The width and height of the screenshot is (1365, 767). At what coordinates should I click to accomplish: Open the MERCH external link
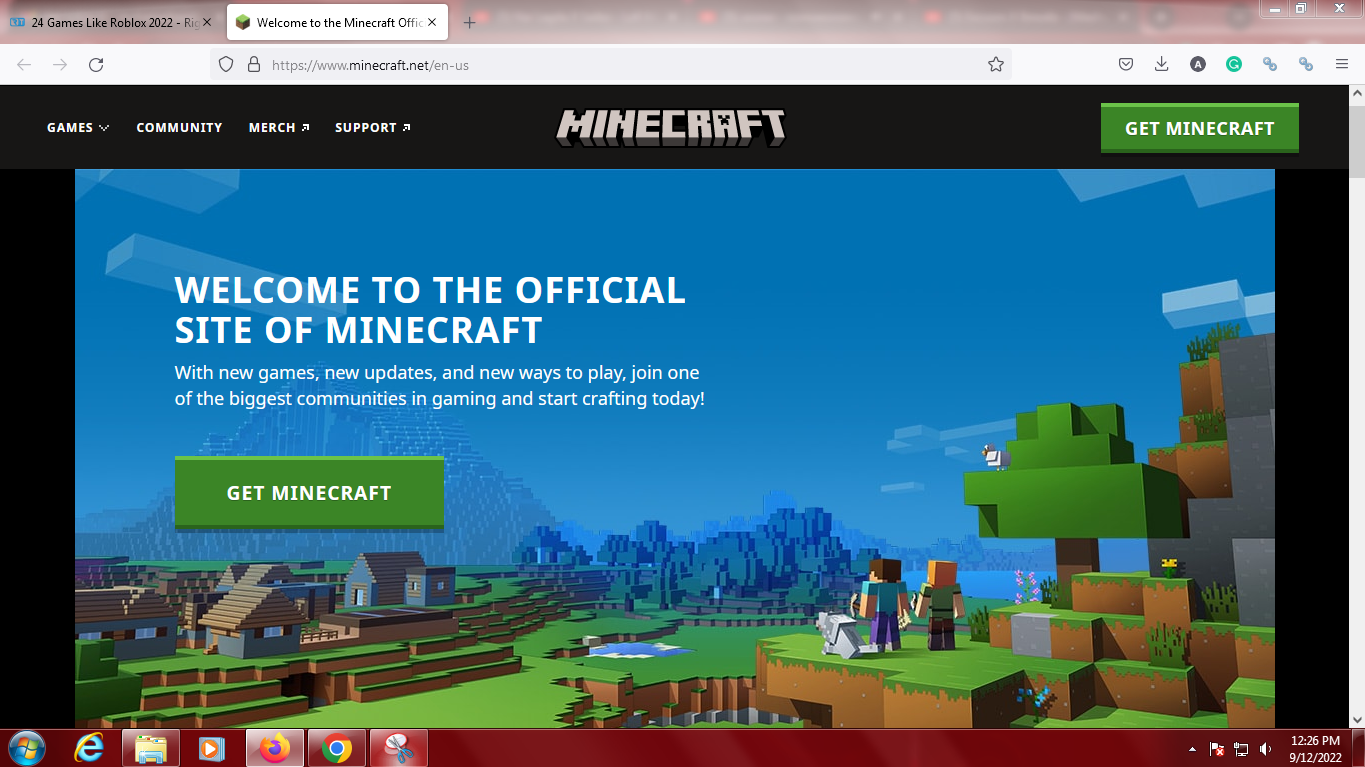tap(279, 128)
